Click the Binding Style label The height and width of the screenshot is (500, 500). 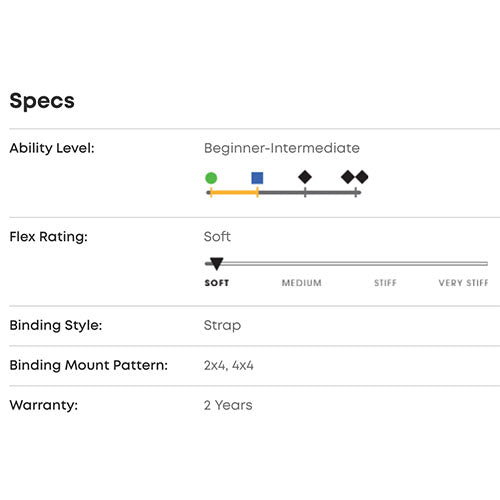pos(56,325)
